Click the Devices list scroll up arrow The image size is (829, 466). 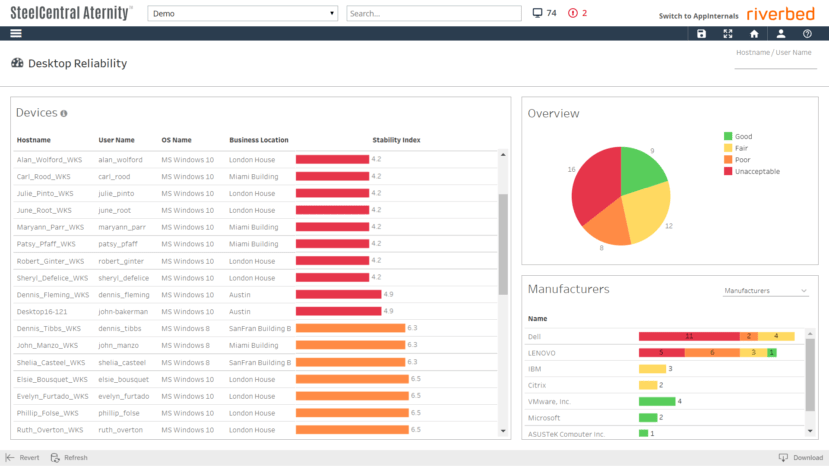click(503, 155)
